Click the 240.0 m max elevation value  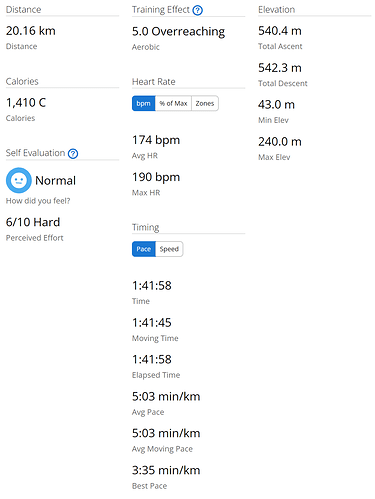pyautogui.click(x=280, y=142)
